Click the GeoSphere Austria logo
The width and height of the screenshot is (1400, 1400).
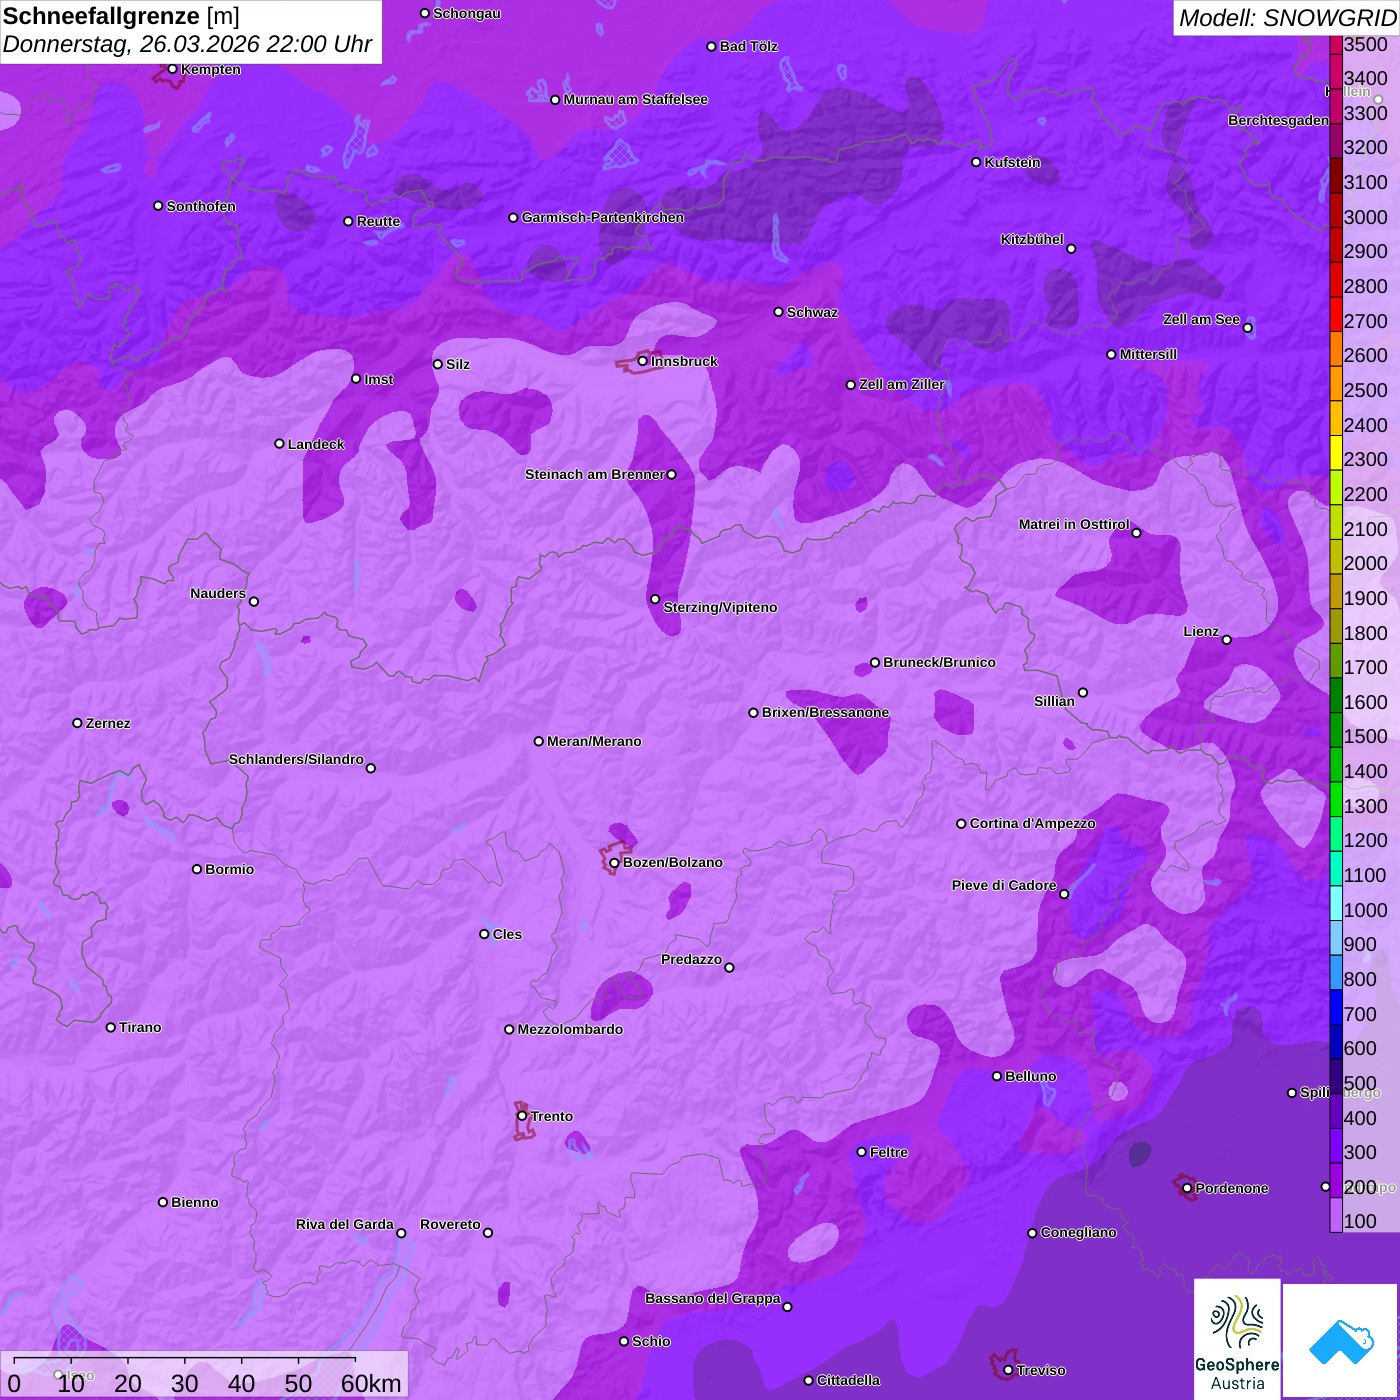click(x=1237, y=1341)
